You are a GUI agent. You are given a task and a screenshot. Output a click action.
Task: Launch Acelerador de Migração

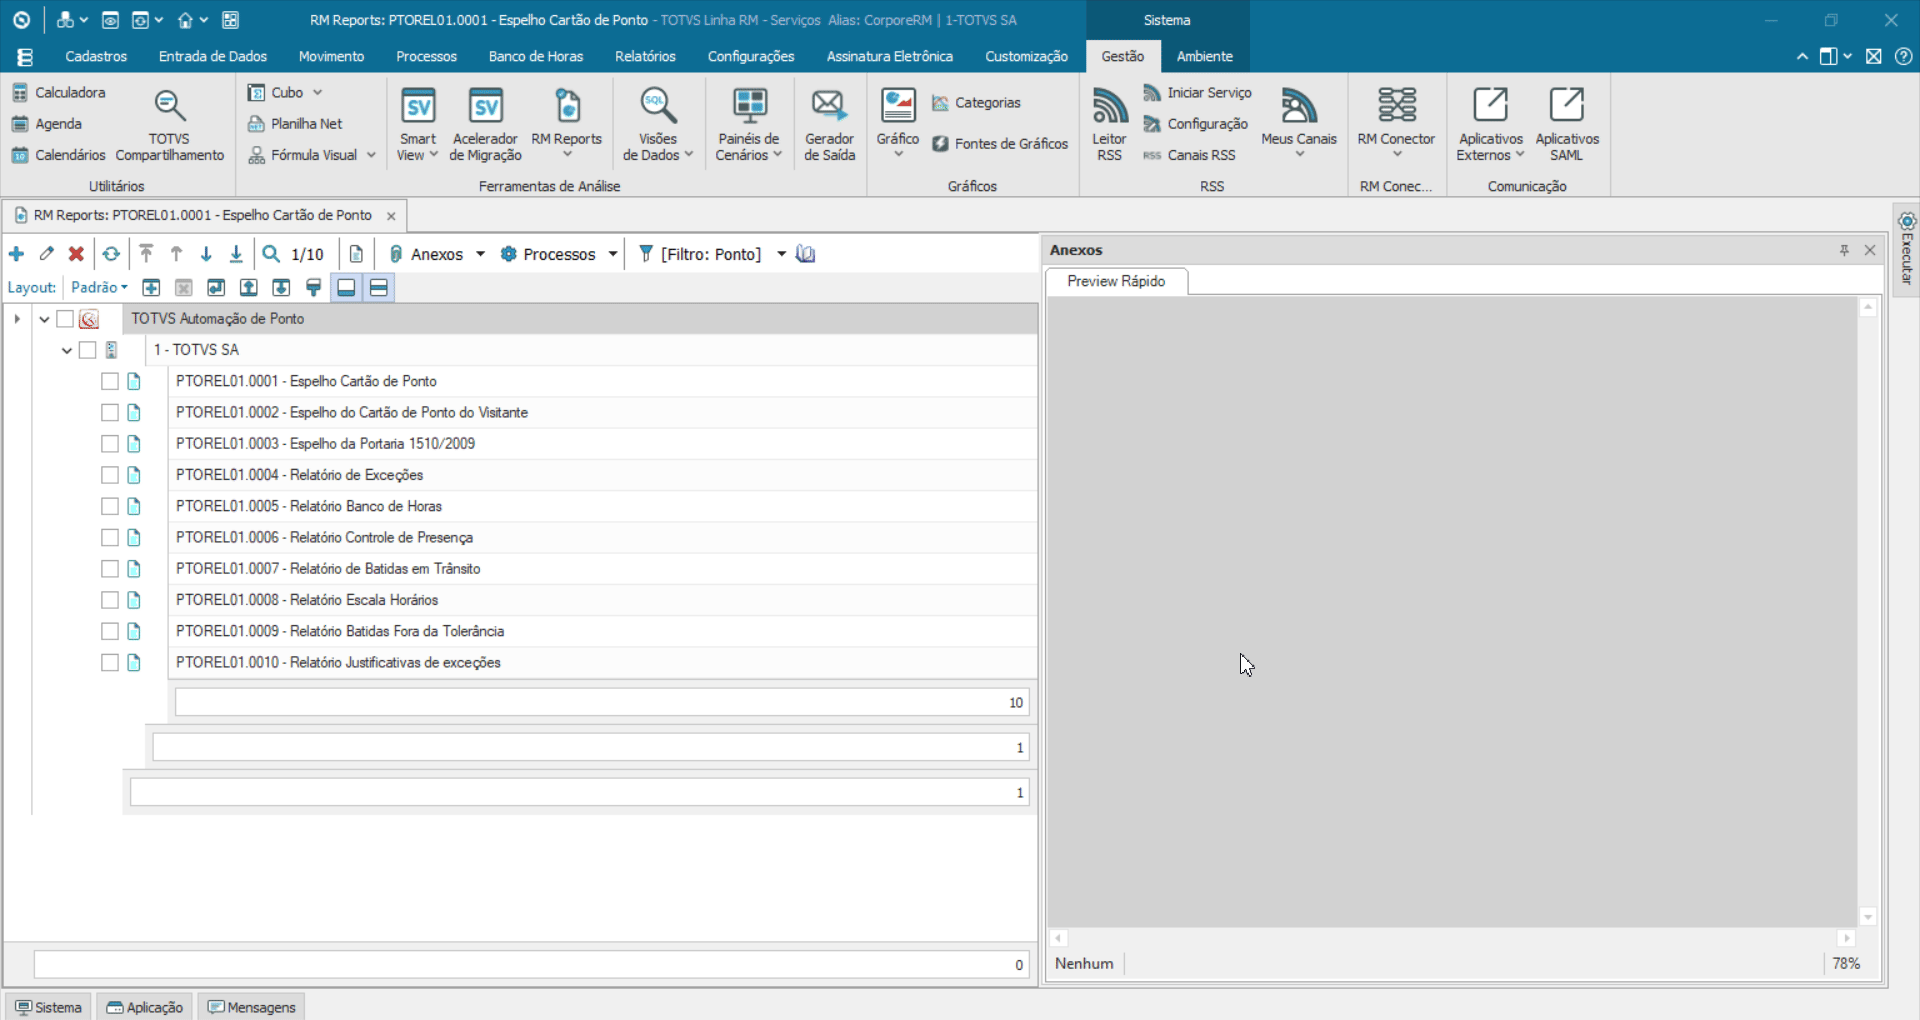pos(485,125)
